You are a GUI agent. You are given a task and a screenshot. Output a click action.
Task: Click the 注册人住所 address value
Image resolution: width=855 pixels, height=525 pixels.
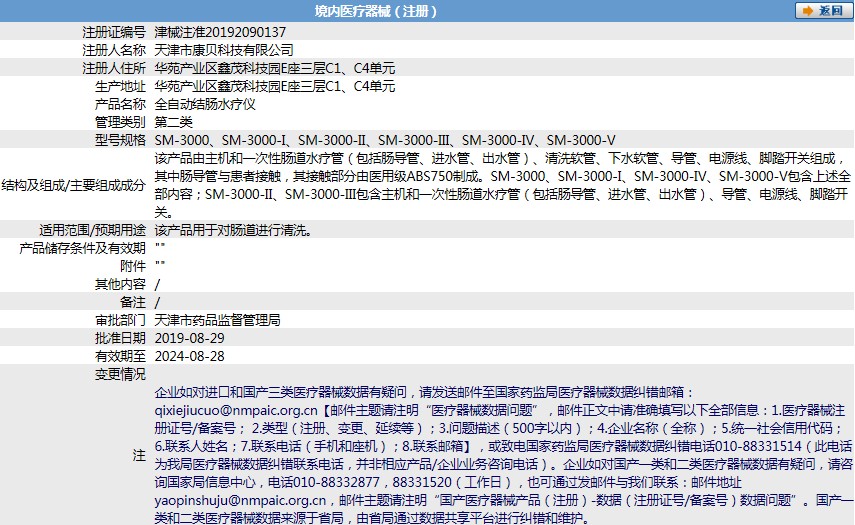(275, 68)
